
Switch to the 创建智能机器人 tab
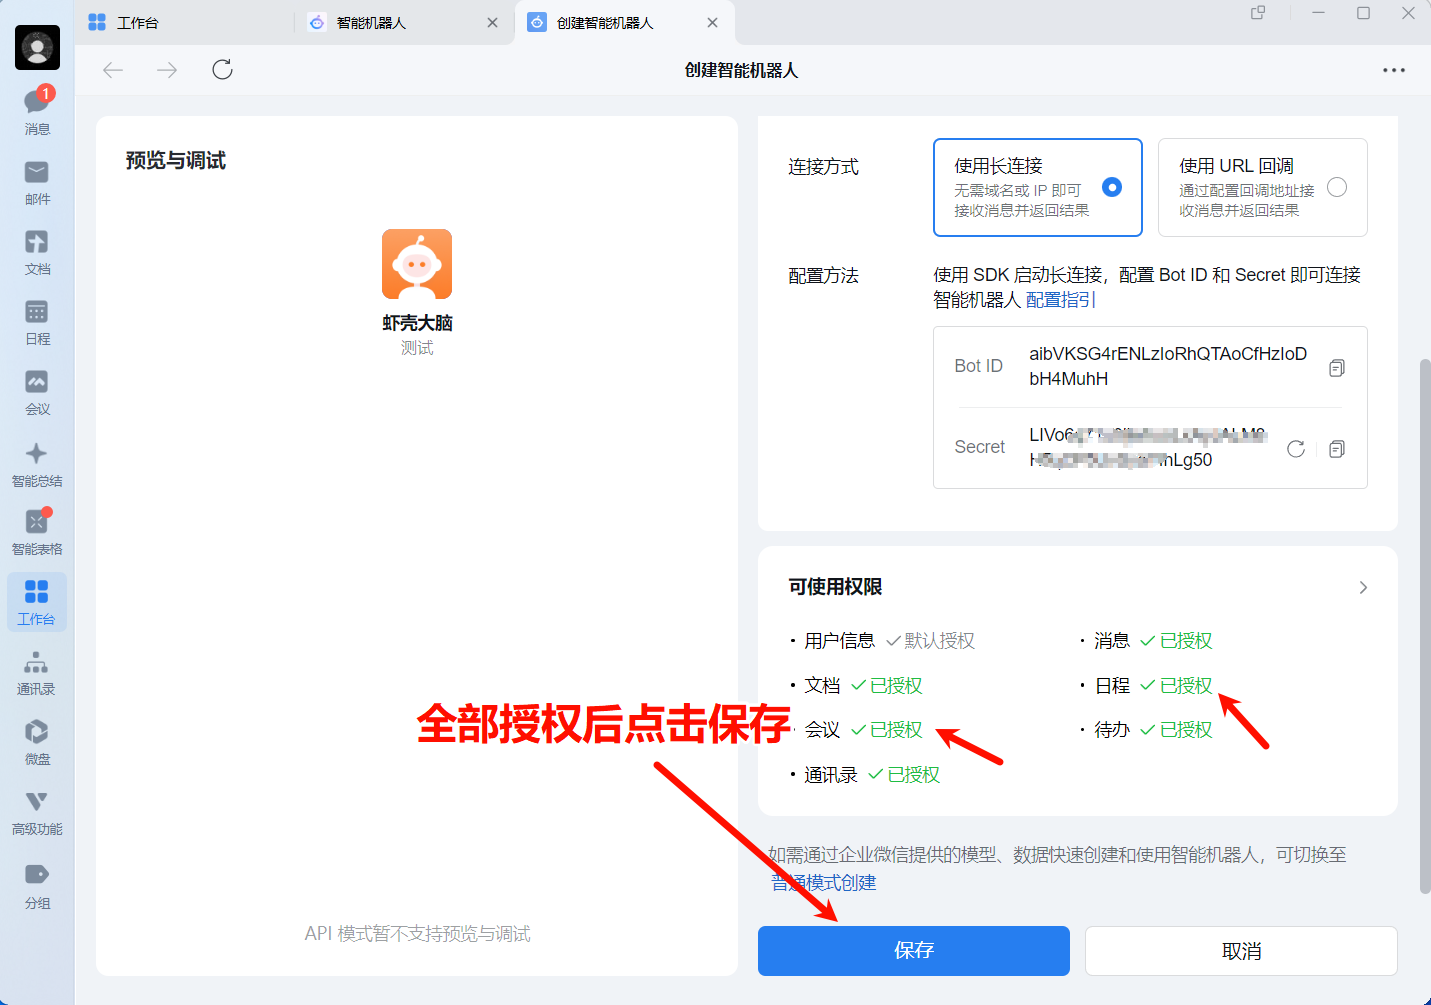coord(625,22)
